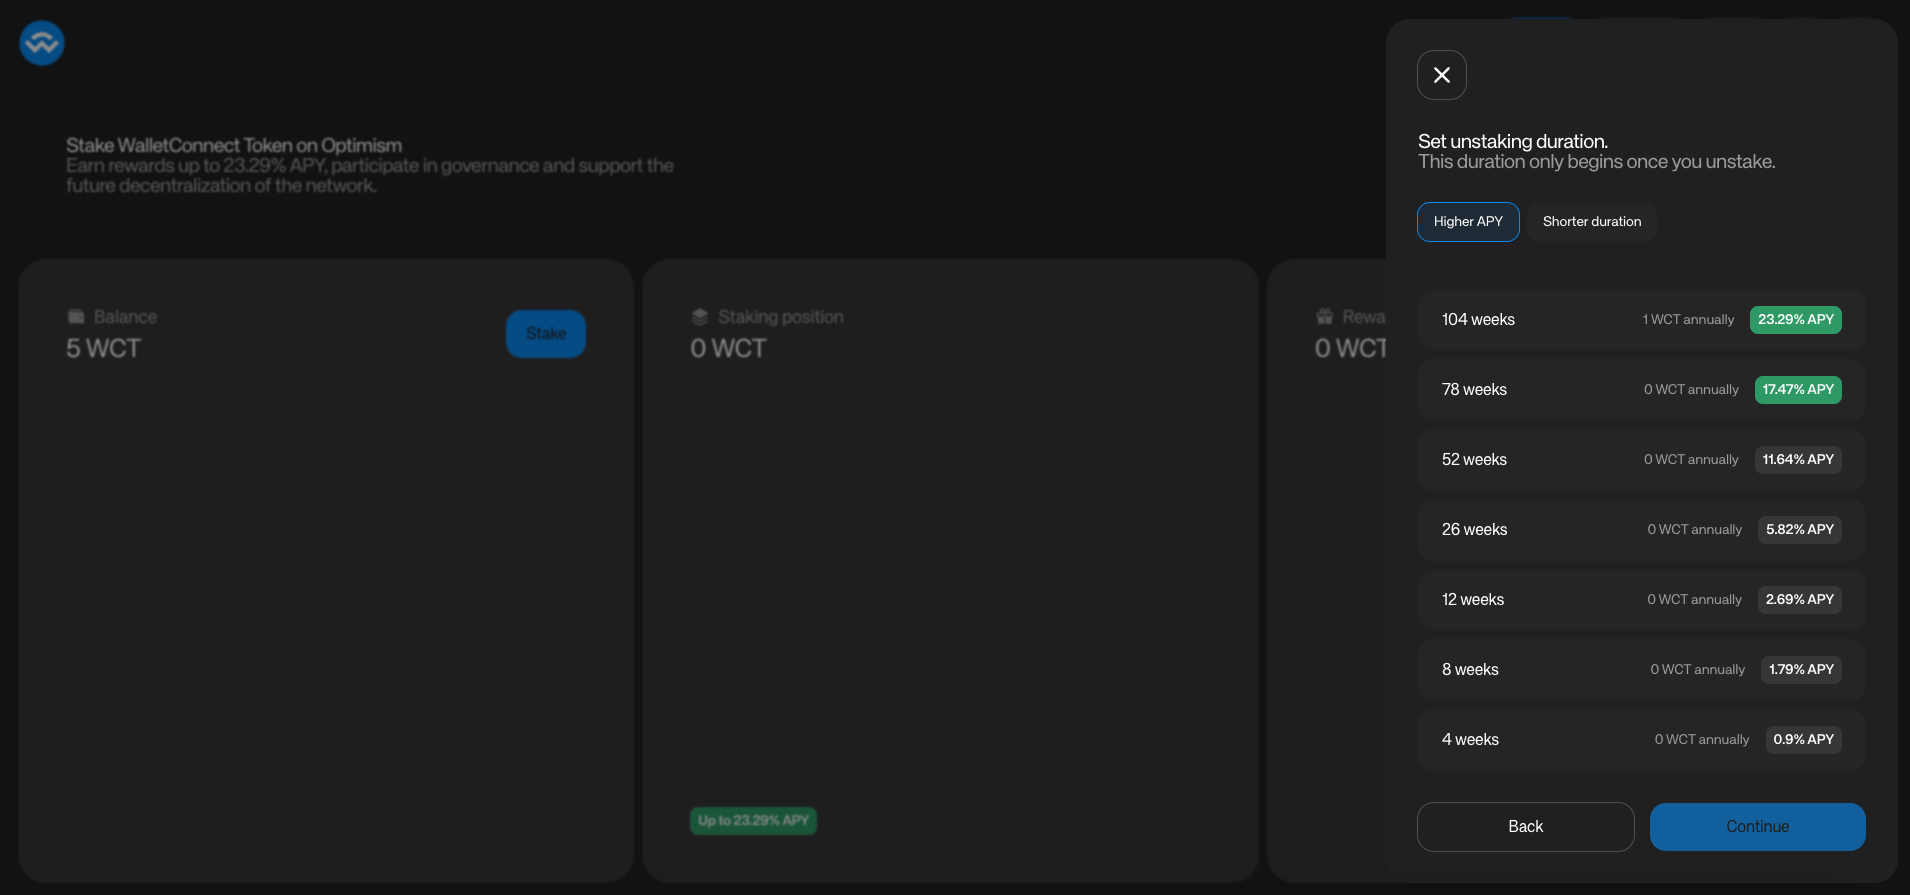
Task: Choose the 12 weeks option
Action: (x=1641, y=600)
